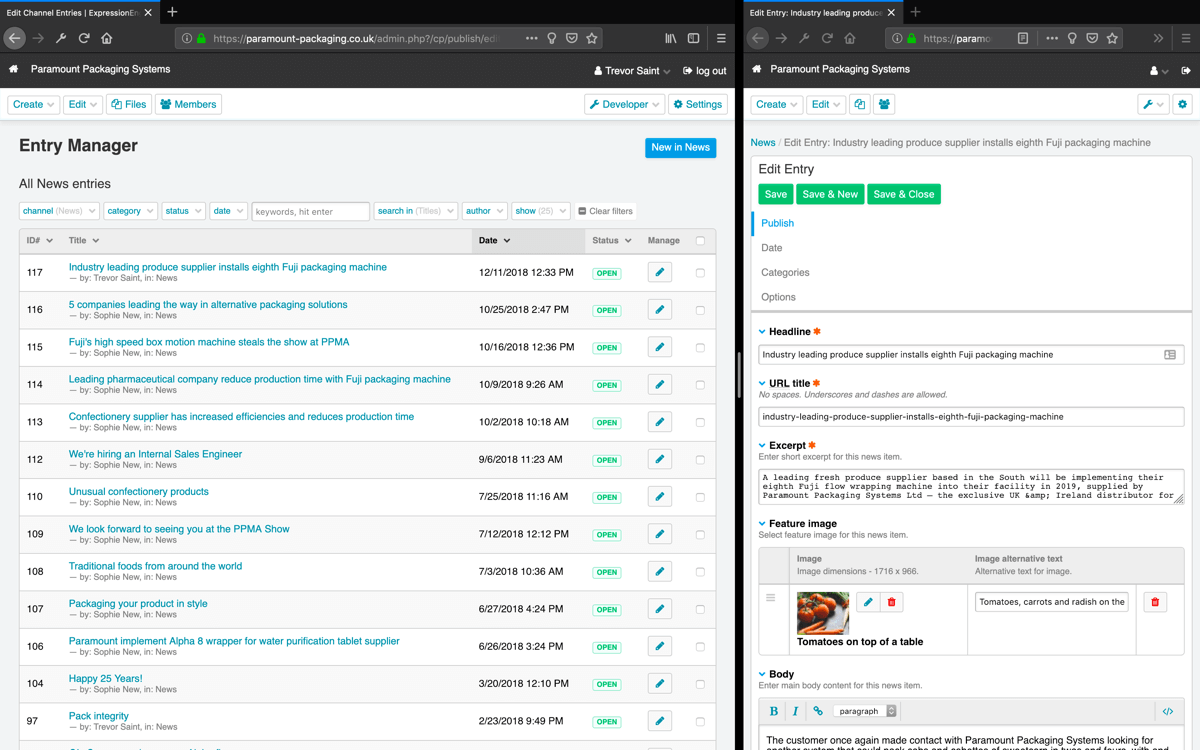The image size is (1200, 750).
Task: Insert a link in the Body editor
Action: (x=818, y=711)
